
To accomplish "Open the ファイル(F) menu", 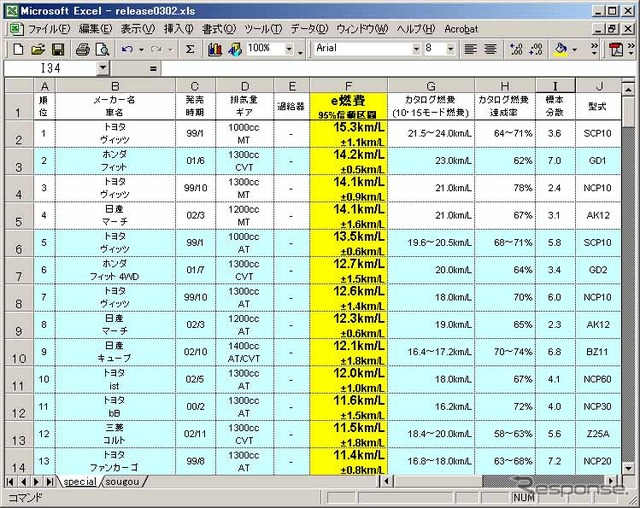I will (49, 29).
